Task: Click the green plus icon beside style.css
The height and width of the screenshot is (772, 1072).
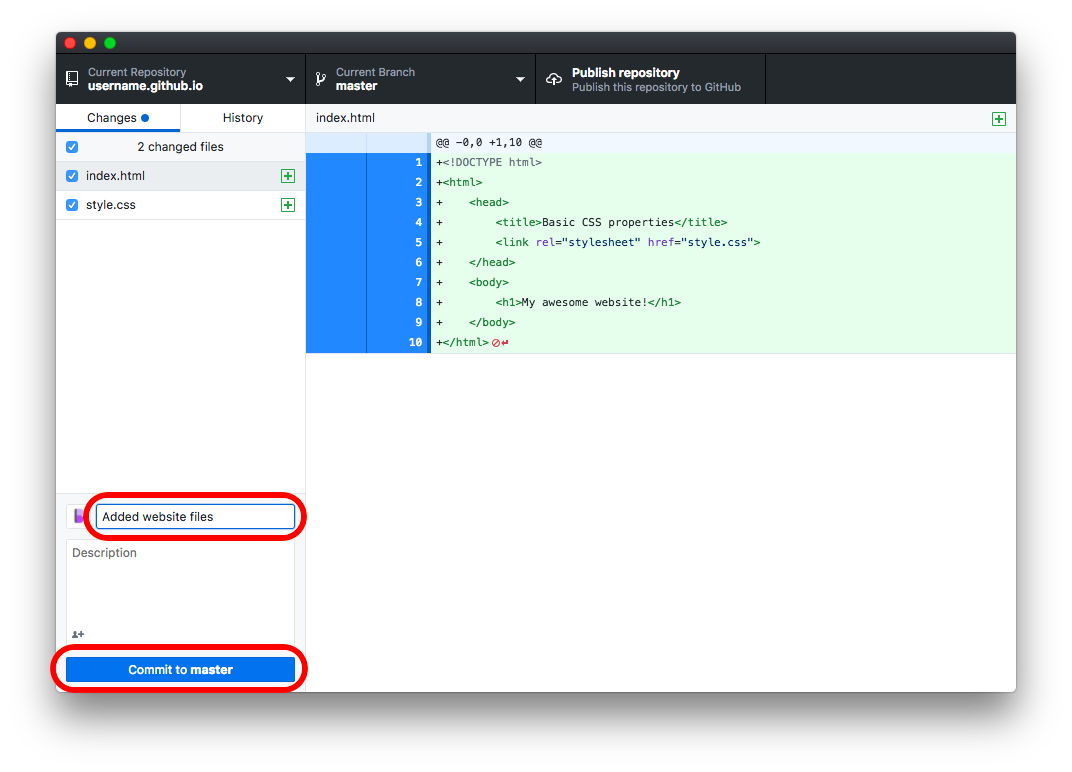Action: tap(288, 204)
